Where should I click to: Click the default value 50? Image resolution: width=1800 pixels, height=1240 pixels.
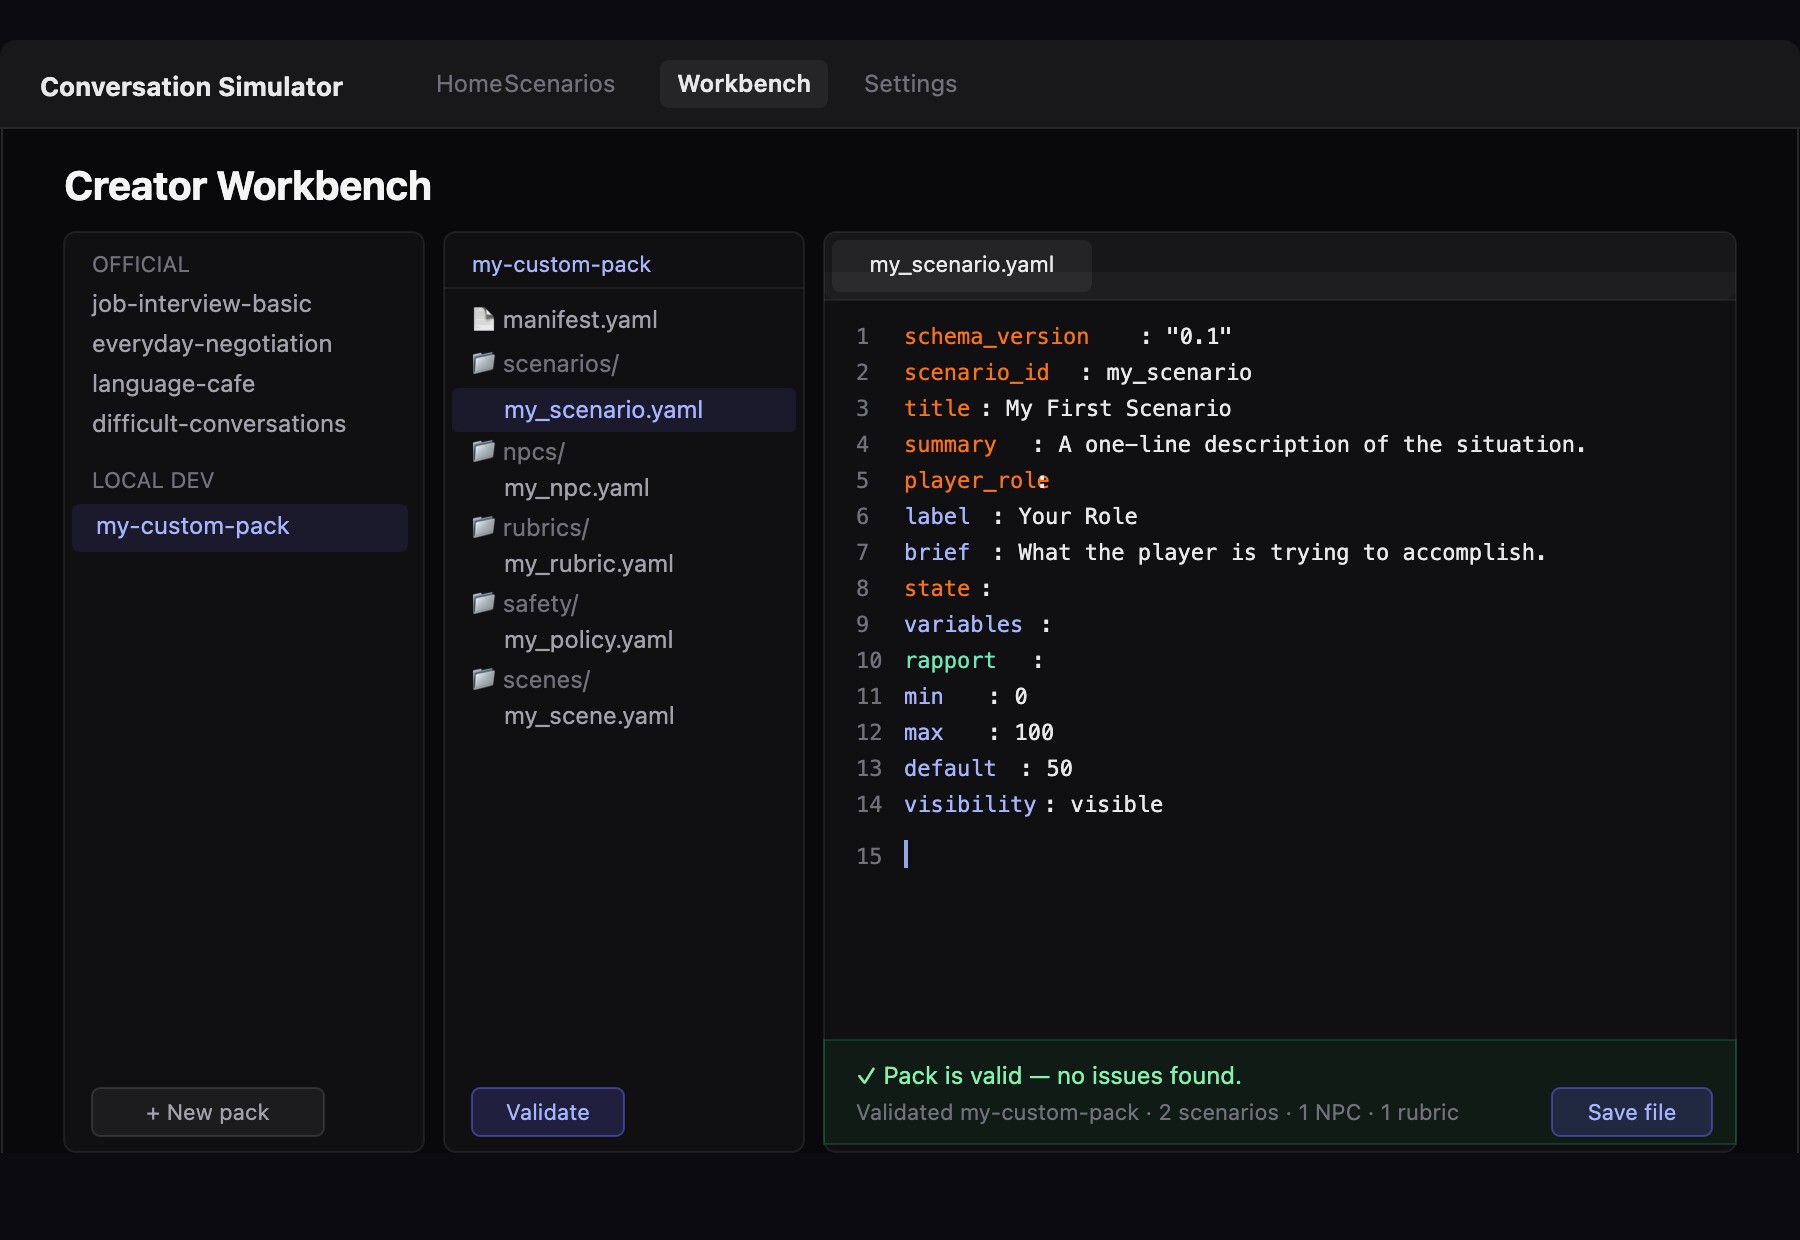click(x=1059, y=769)
